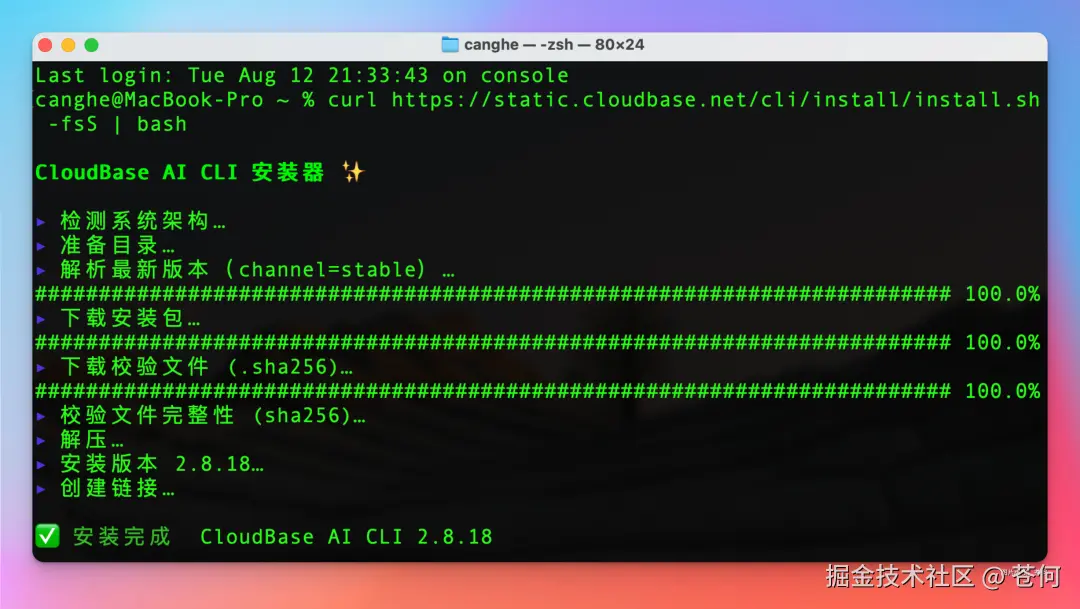1080x609 pixels.
Task: Click the '创建链接…' line
Action: click(117, 488)
